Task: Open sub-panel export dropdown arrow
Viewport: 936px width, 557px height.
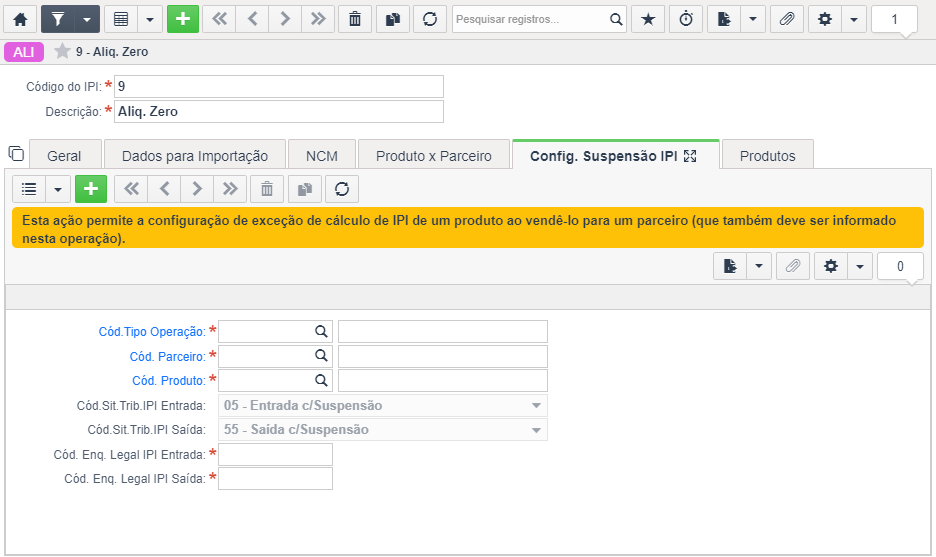Action: (x=759, y=266)
